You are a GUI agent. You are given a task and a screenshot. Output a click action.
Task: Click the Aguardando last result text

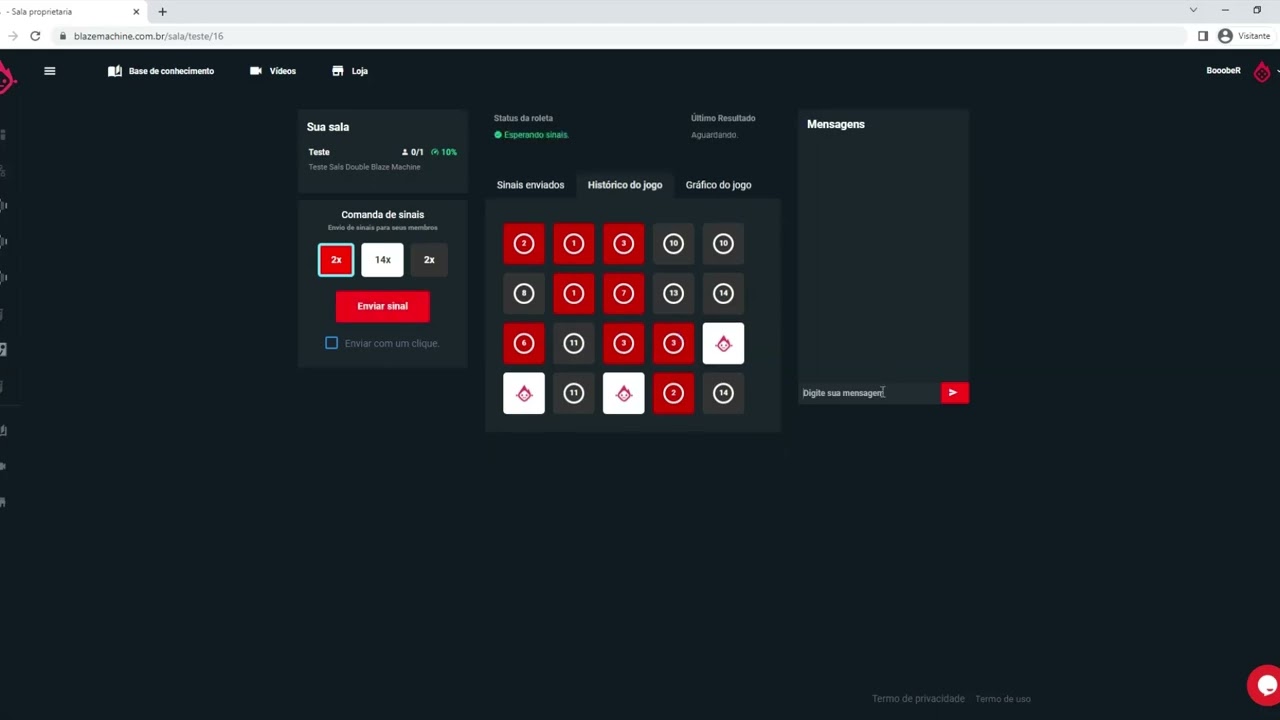tap(714, 135)
